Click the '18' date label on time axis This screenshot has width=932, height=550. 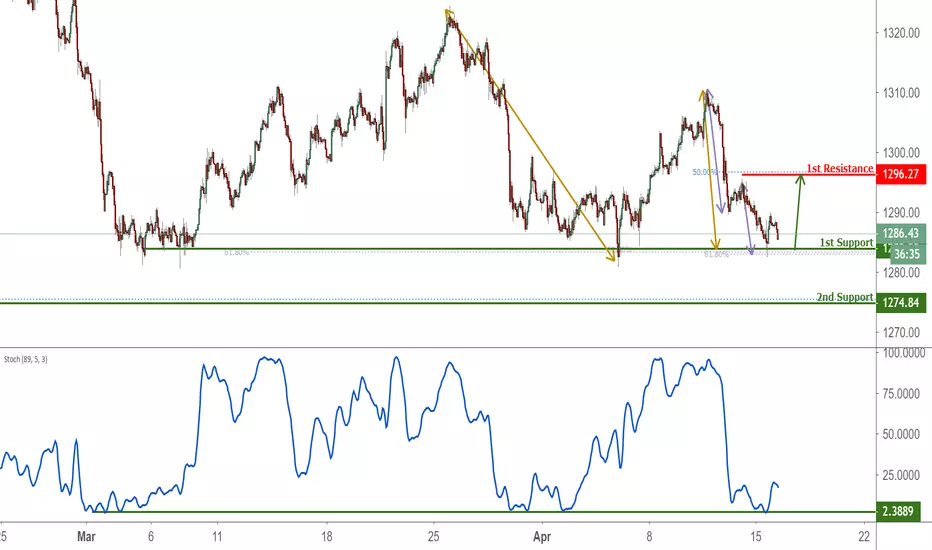point(326,537)
